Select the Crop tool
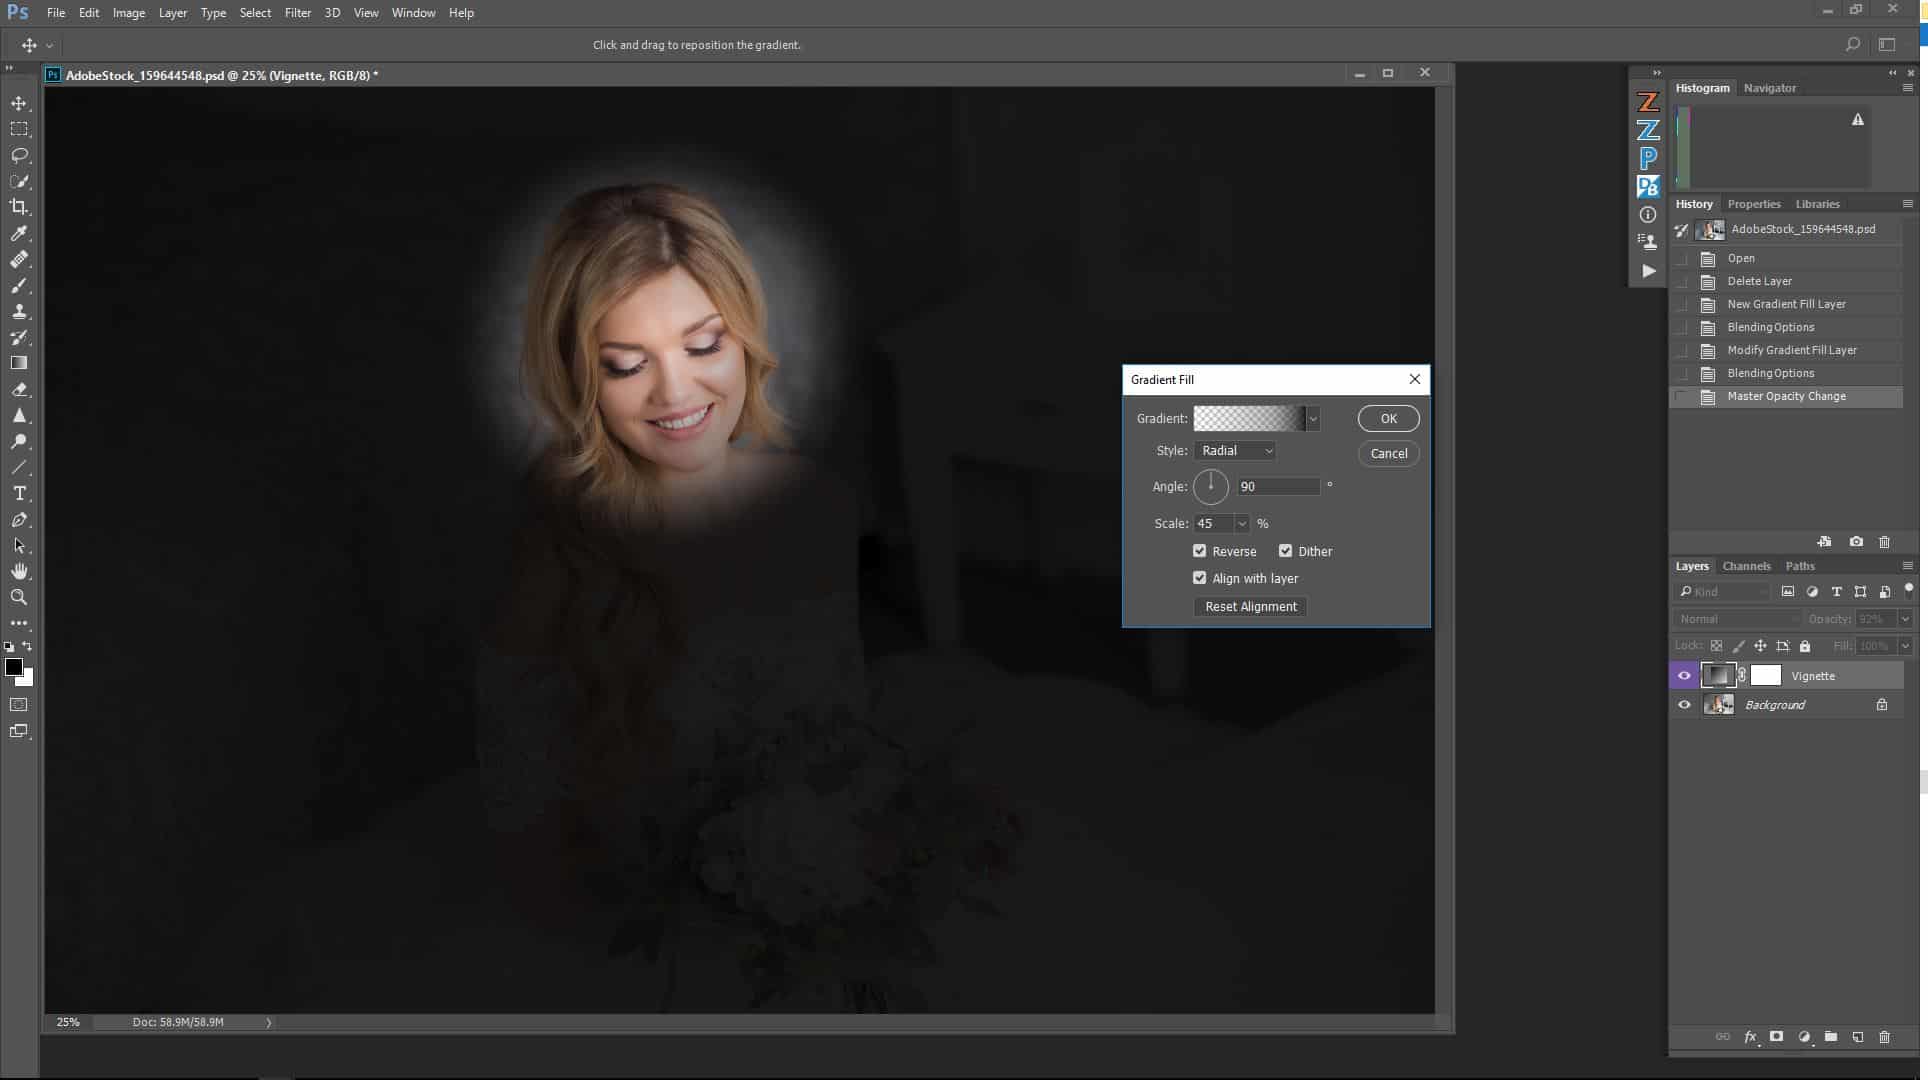This screenshot has height=1080, width=1928. [x=18, y=207]
